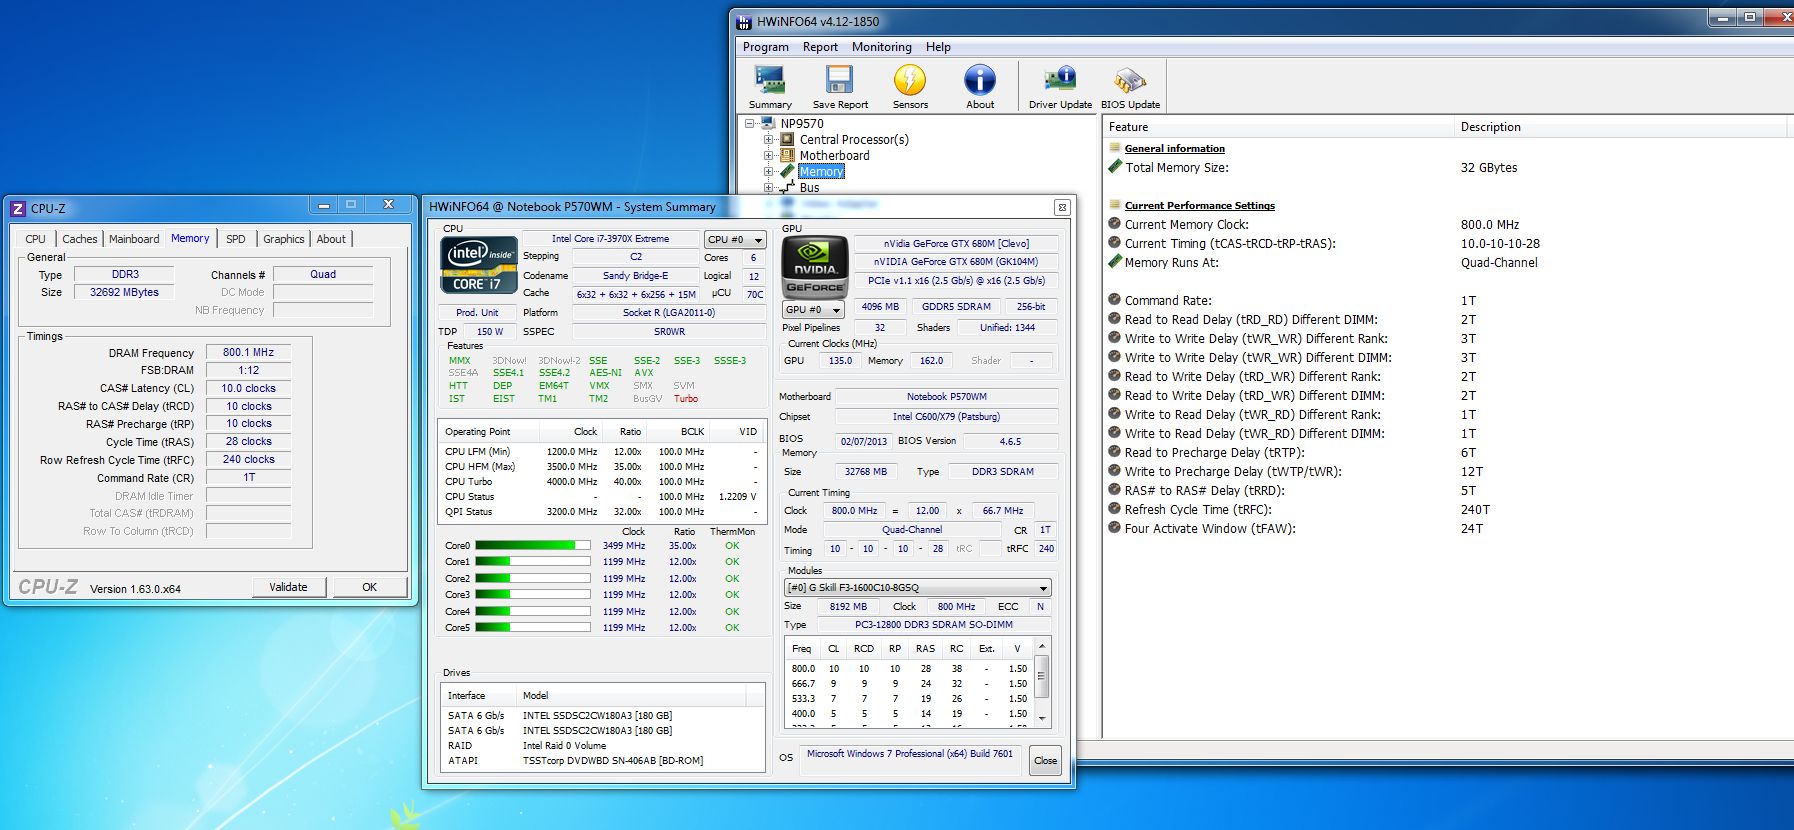Viewport: 1794px width, 830px height.
Task: Open the Monitoring menu
Action: 882,47
